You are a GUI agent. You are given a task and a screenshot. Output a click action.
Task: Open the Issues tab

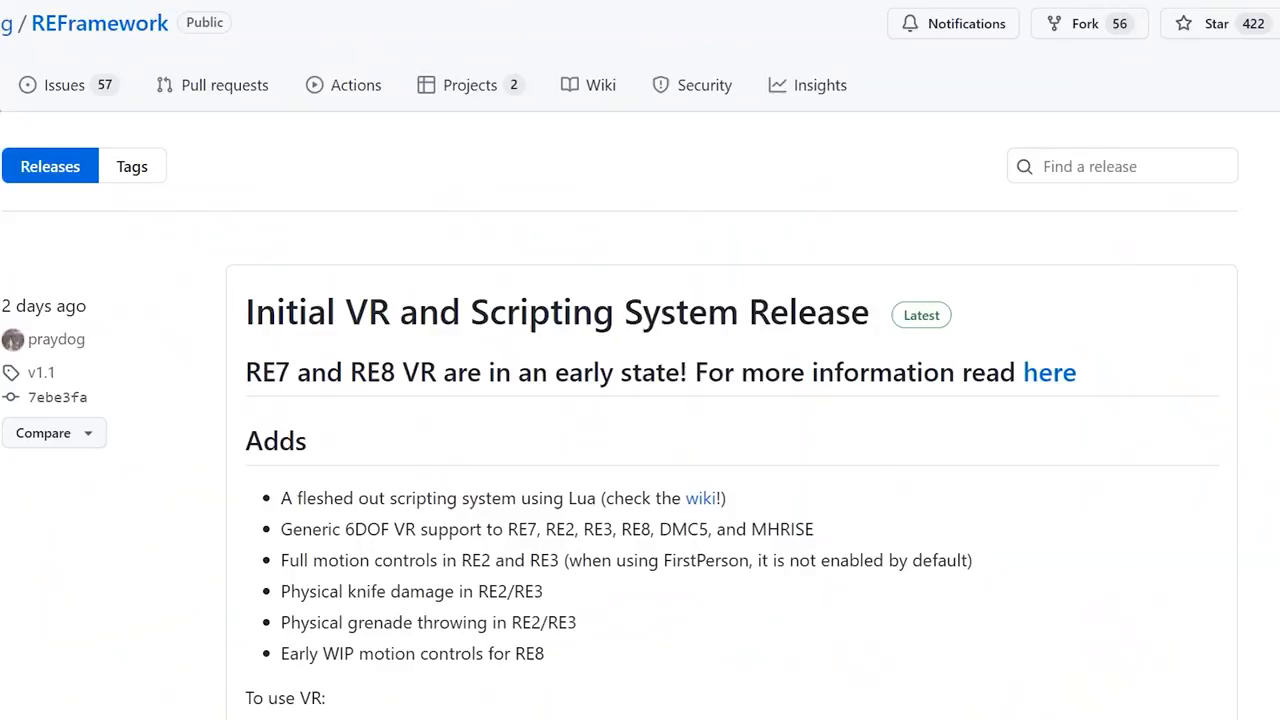point(68,85)
